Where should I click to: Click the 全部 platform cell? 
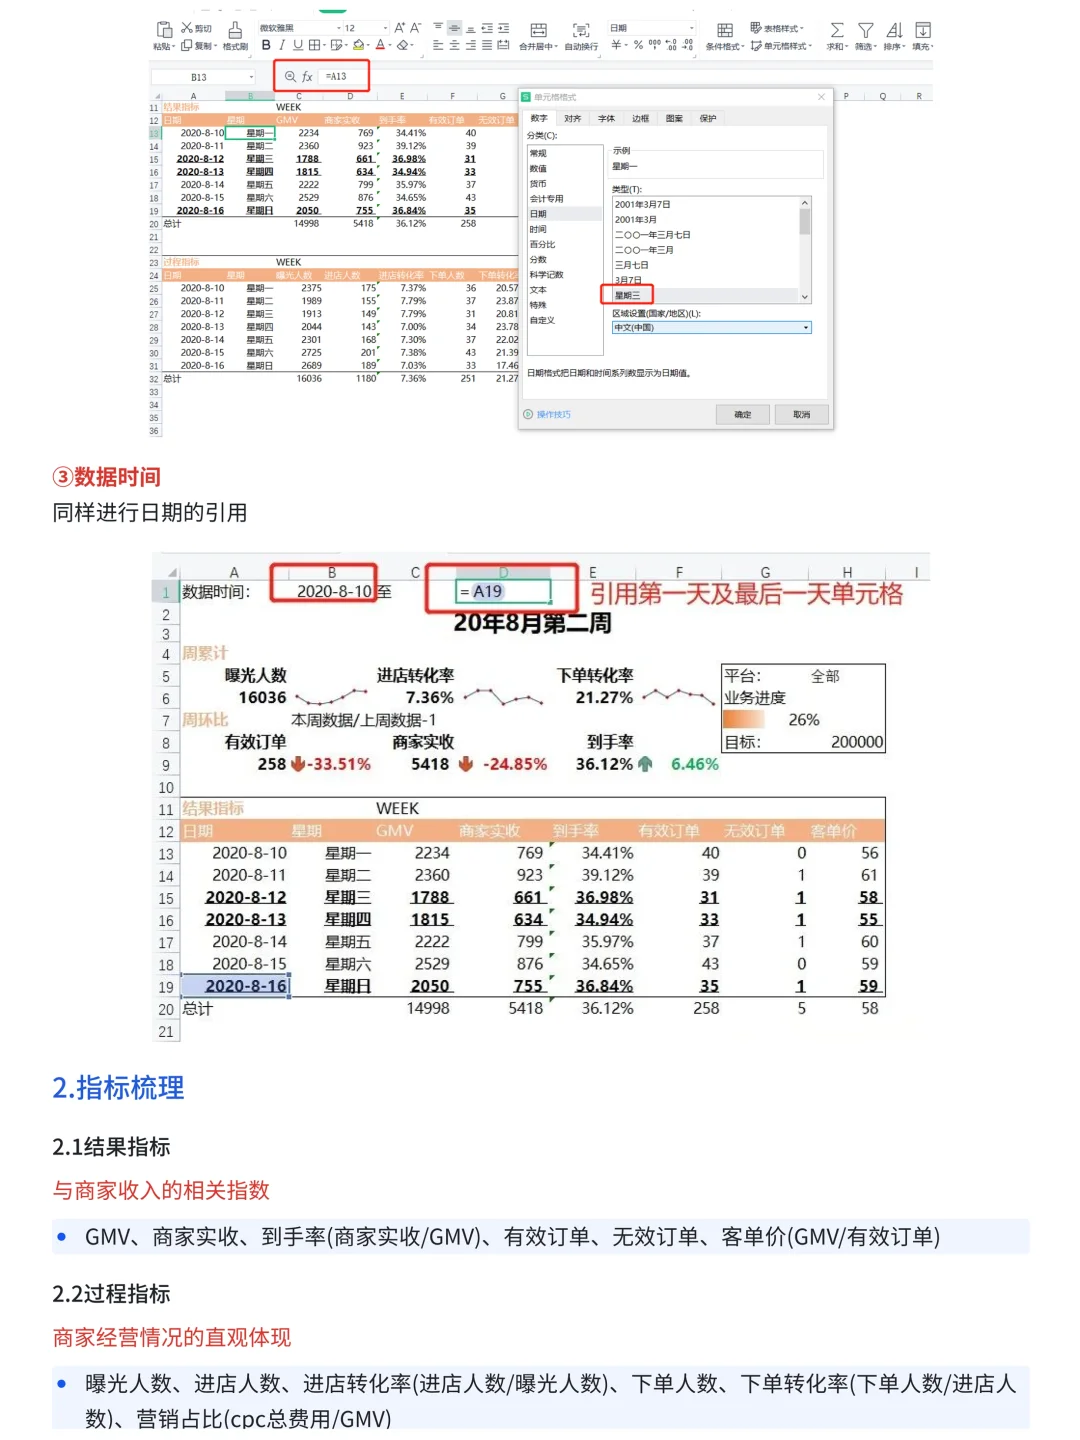click(825, 677)
